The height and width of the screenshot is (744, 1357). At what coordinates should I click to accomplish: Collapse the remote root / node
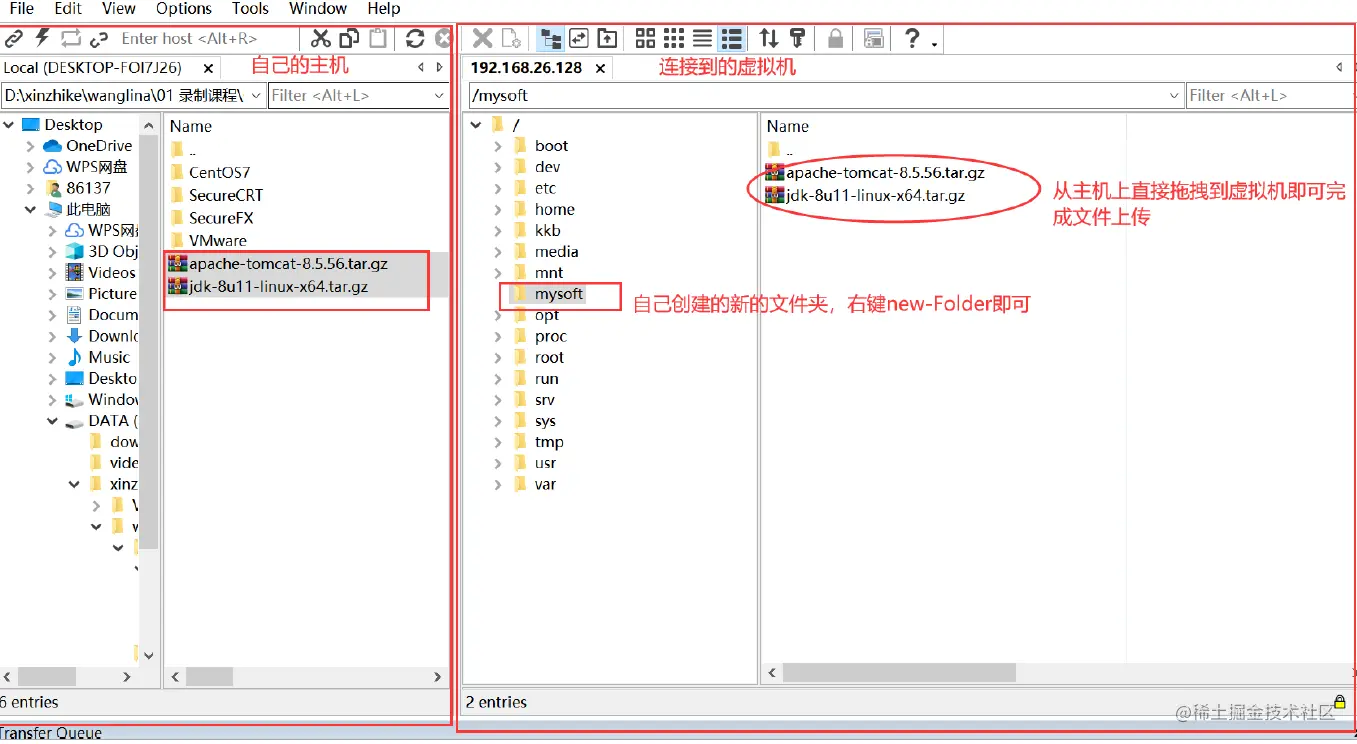[476, 125]
